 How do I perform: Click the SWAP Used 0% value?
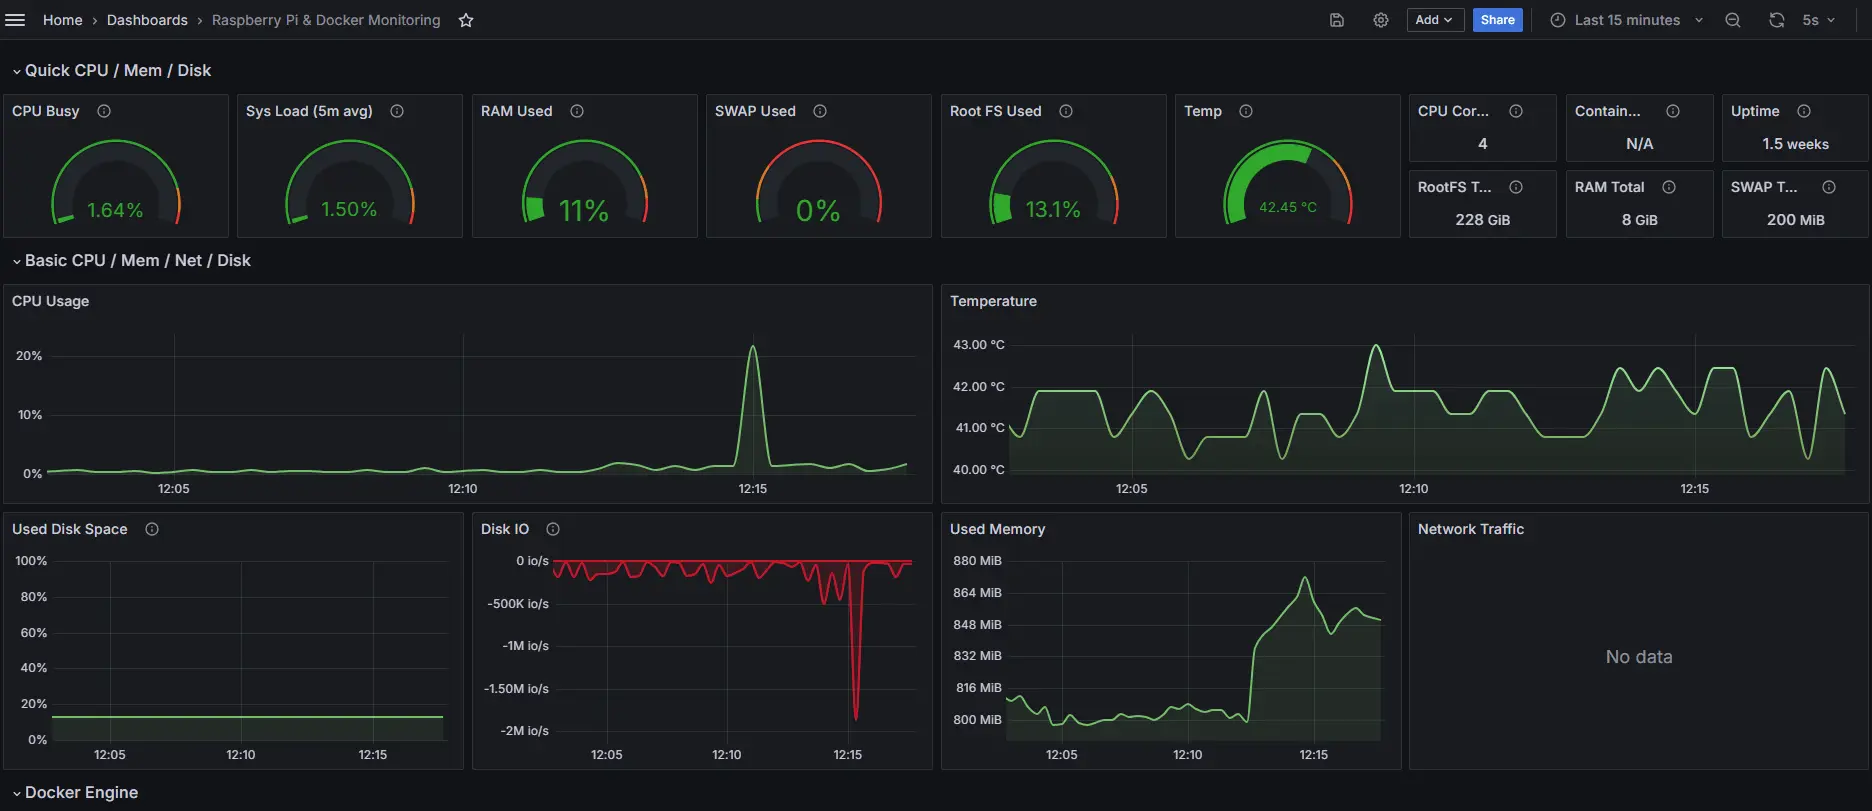click(818, 210)
